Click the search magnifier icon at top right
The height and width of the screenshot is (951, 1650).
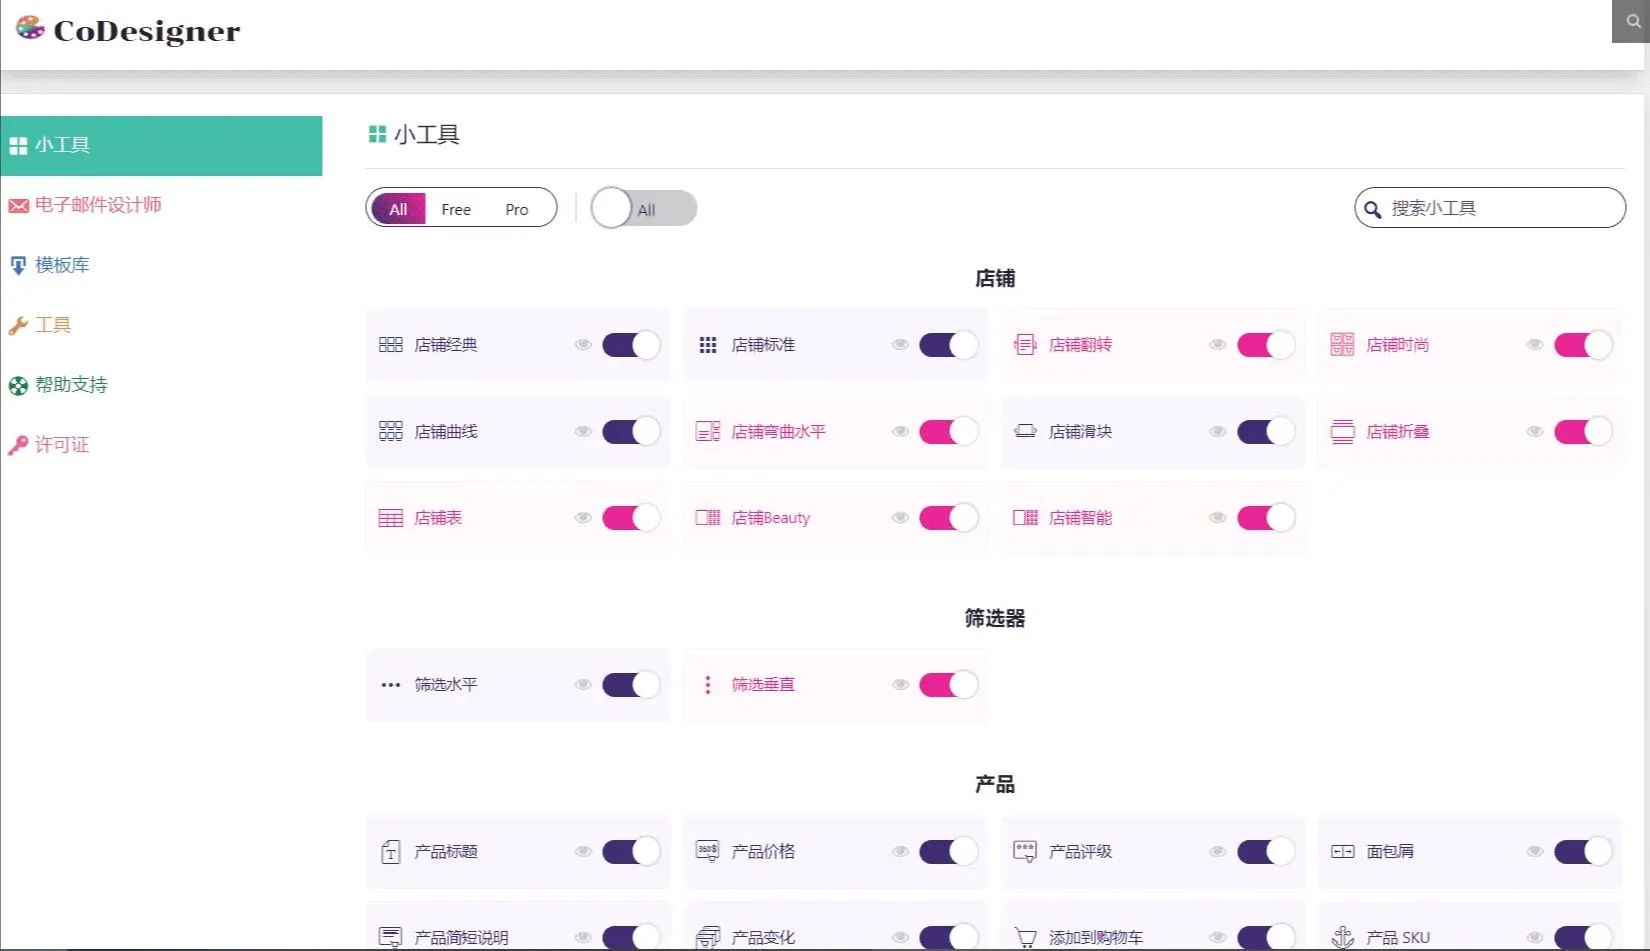pyautogui.click(x=1632, y=21)
